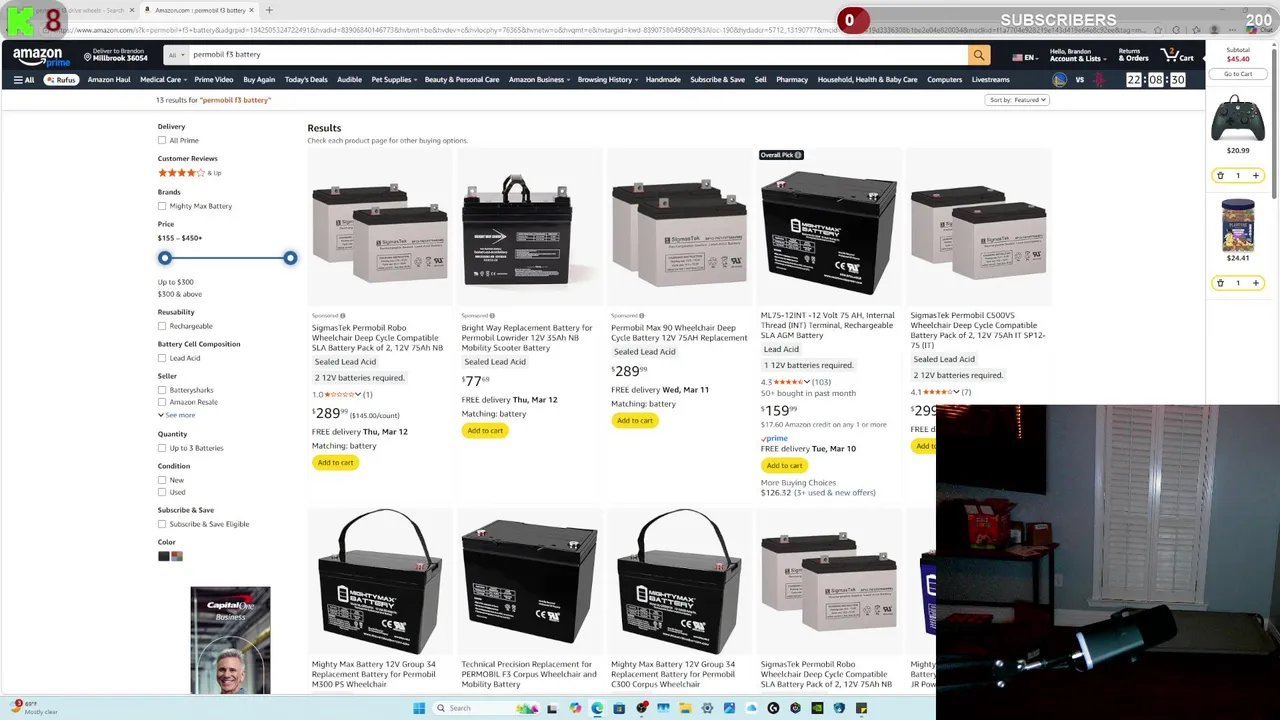Open the hamburger All menu
The height and width of the screenshot is (720, 1280).
coord(24,80)
